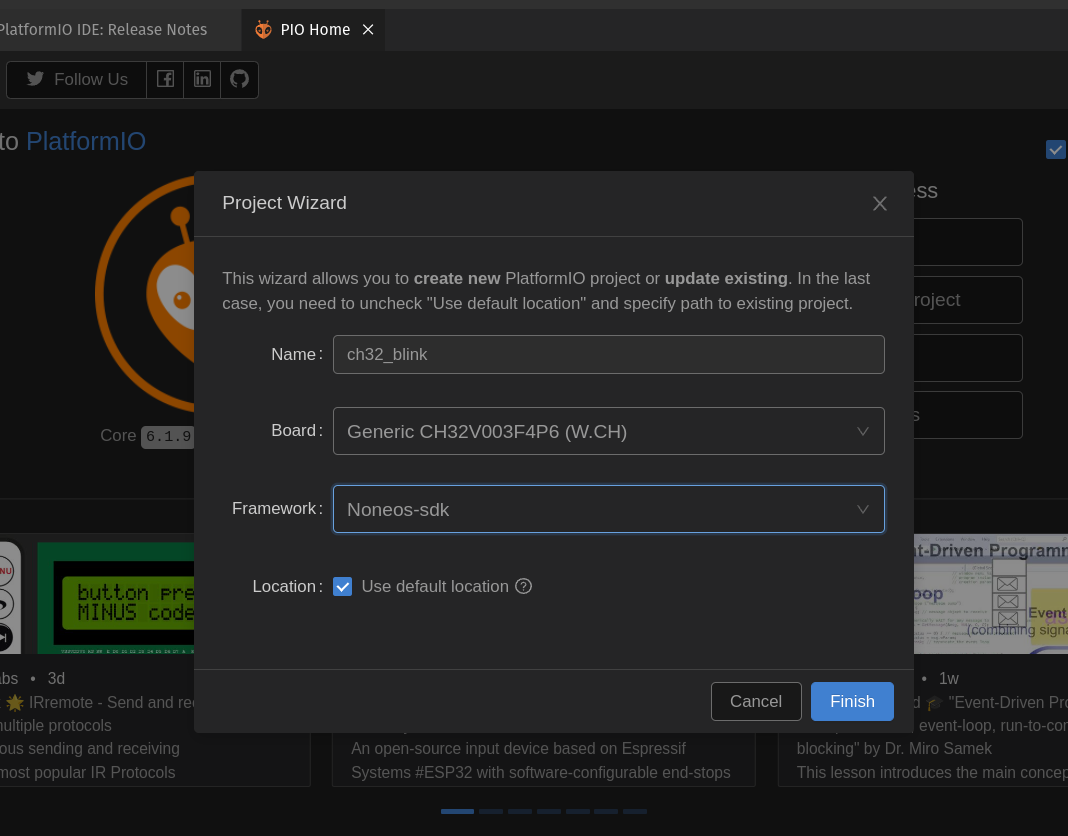This screenshot has height=836, width=1068.
Task: Click the PlatformIO link in heading
Action: point(86,141)
